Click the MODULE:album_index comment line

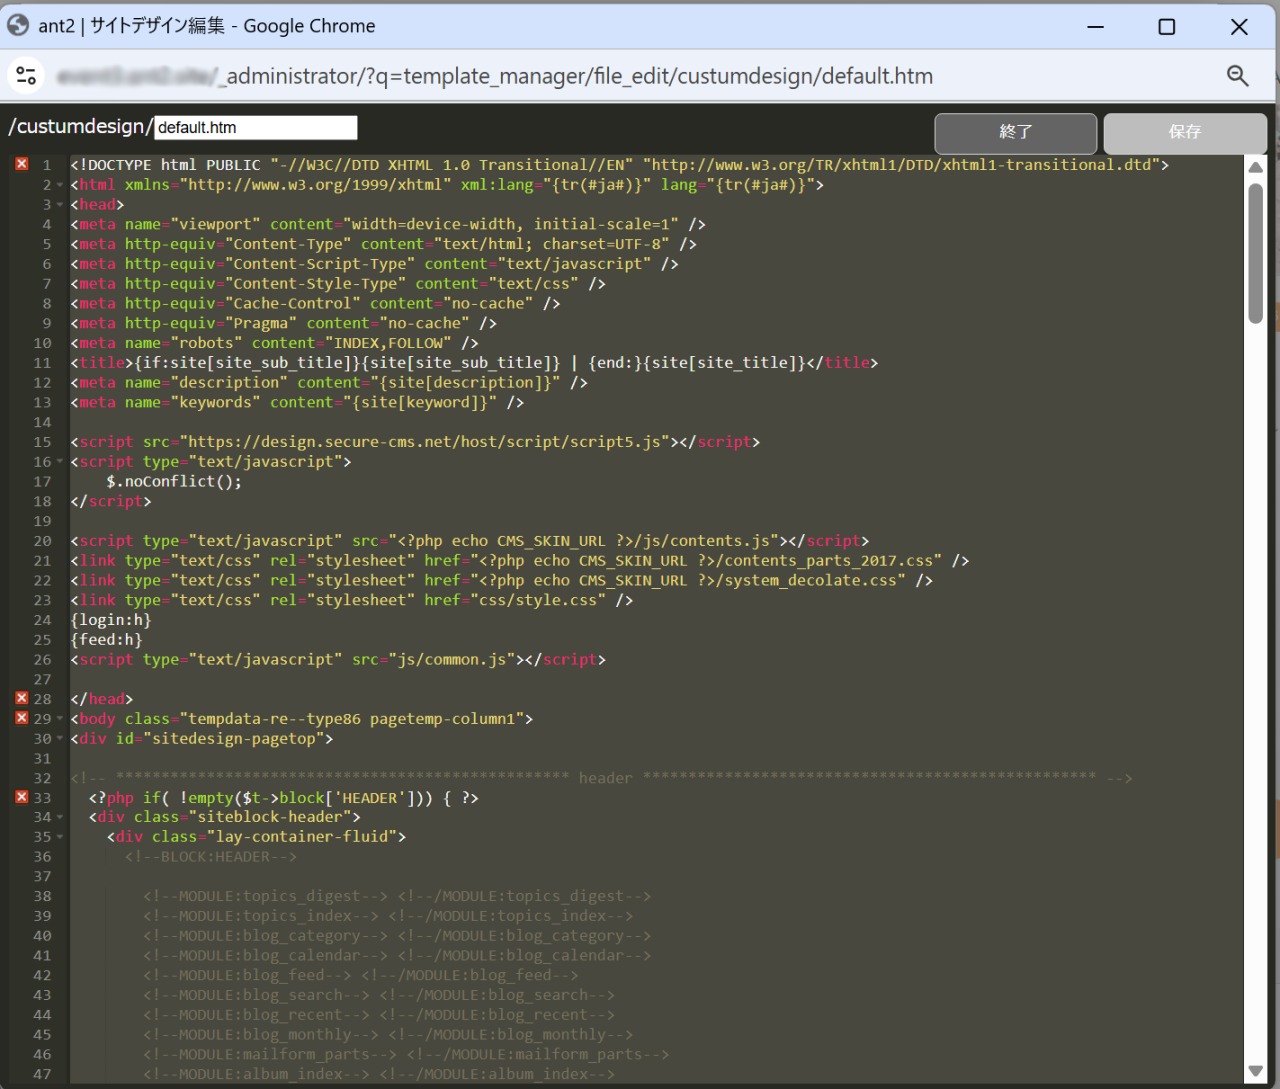click(379, 1074)
